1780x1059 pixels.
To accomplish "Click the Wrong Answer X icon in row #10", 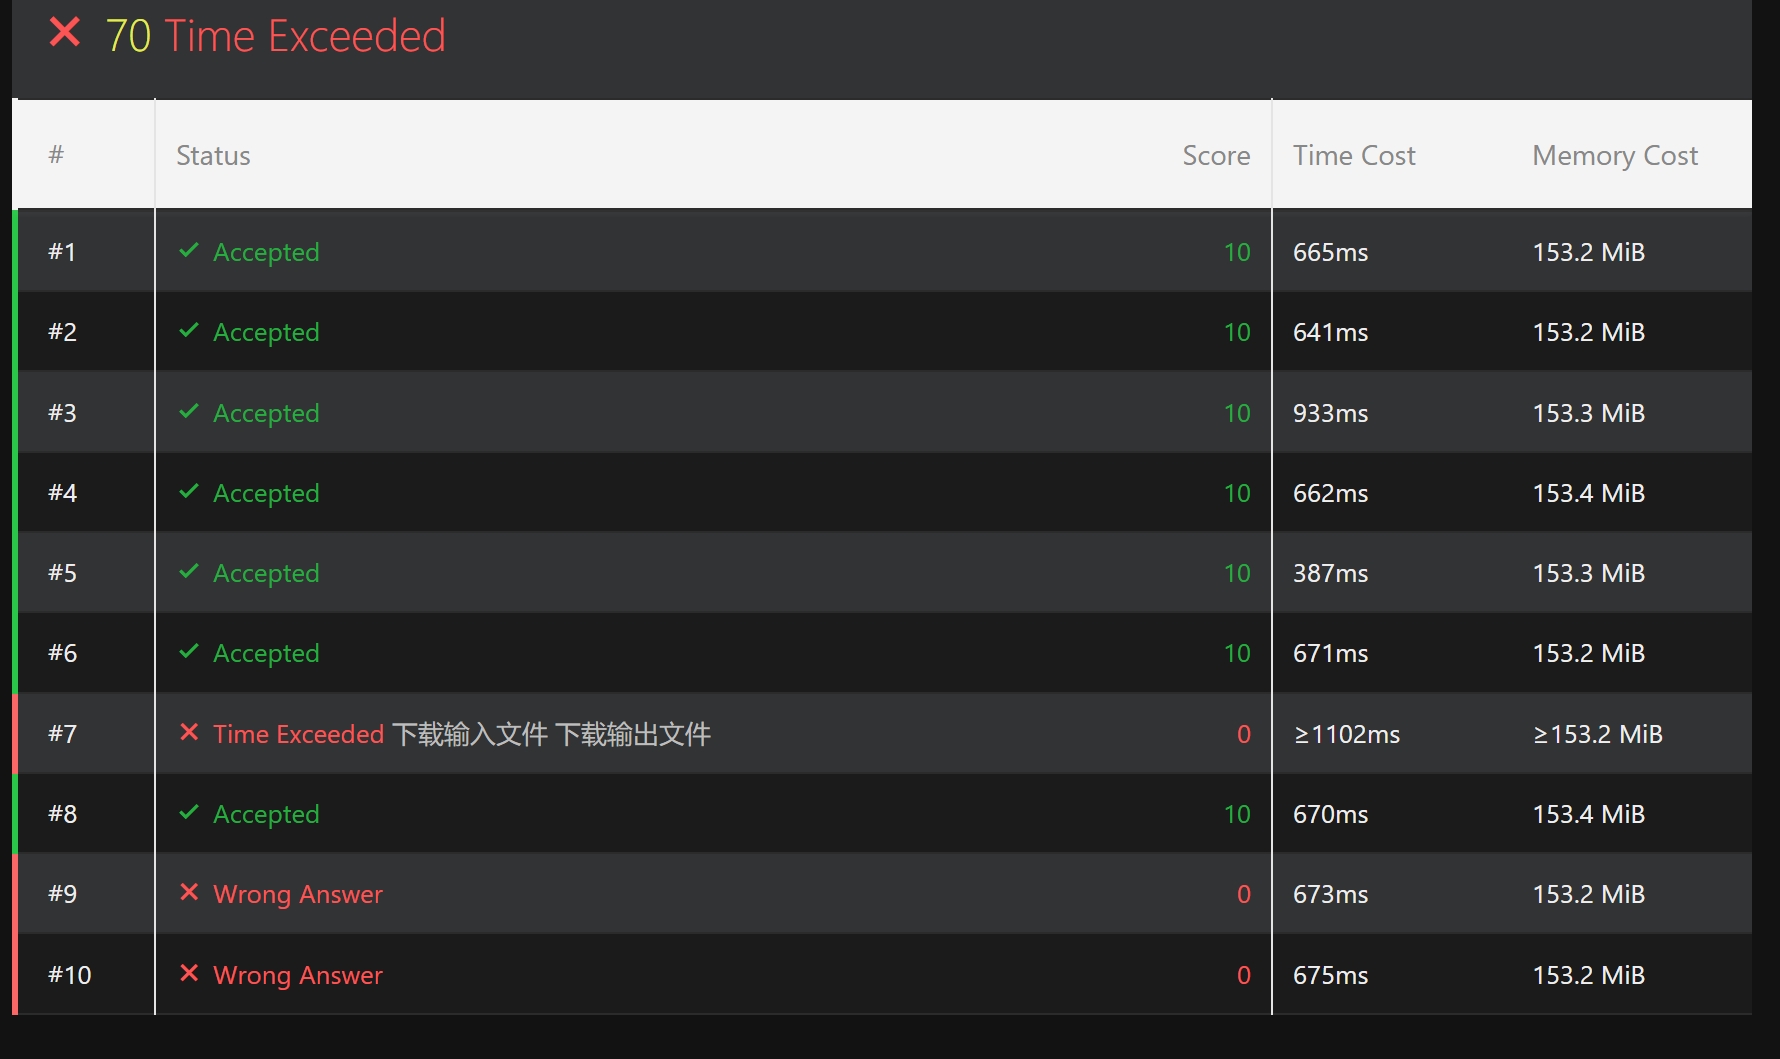I will point(188,973).
